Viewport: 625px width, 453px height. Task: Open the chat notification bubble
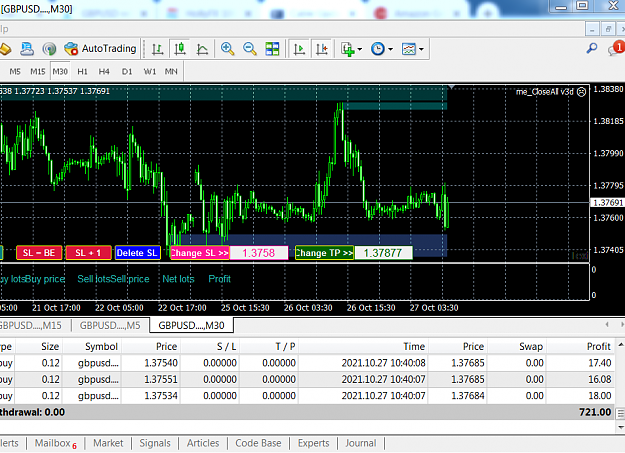615,49
